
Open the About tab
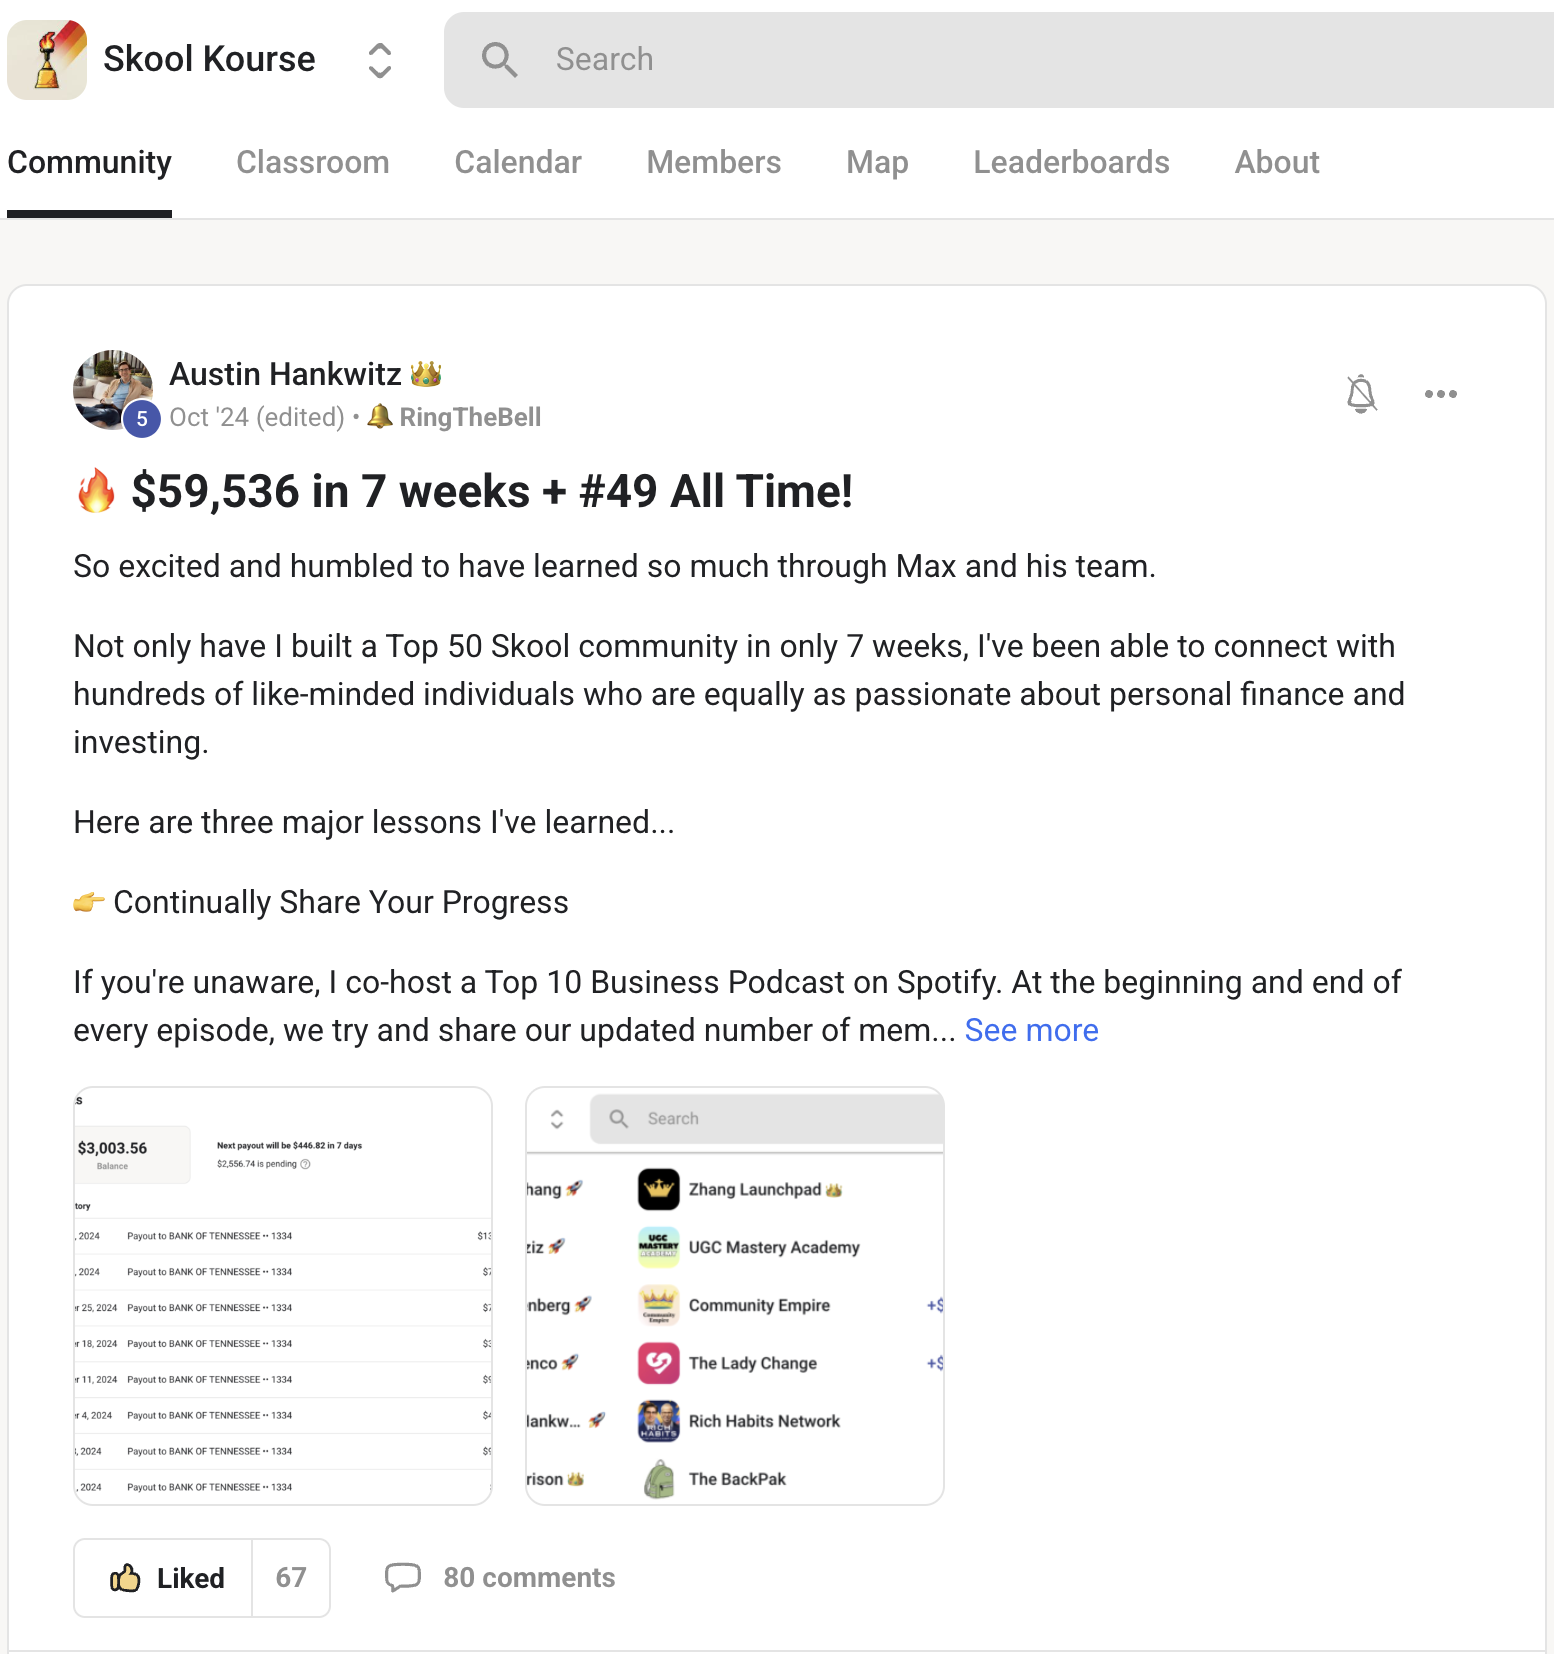coord(1277,162)
